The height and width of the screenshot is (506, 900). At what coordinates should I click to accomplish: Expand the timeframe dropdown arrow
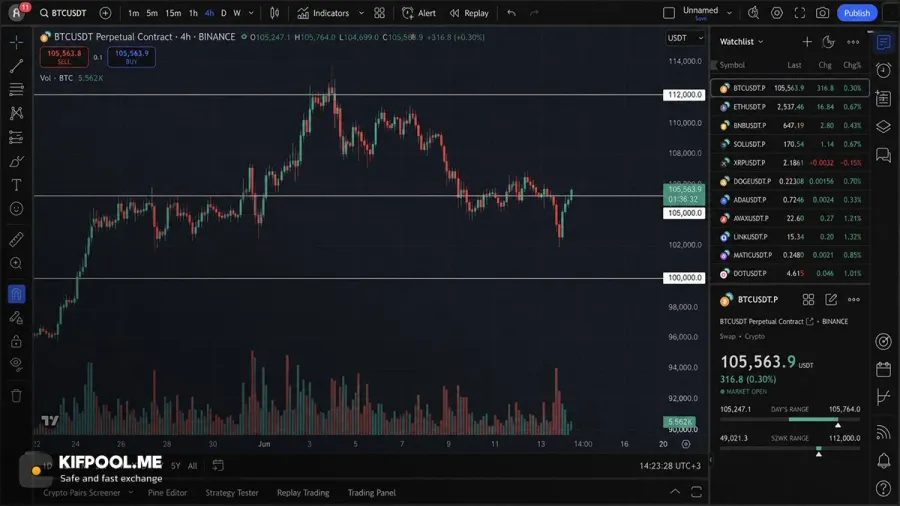pyautogui.click(x=251, y=13)
